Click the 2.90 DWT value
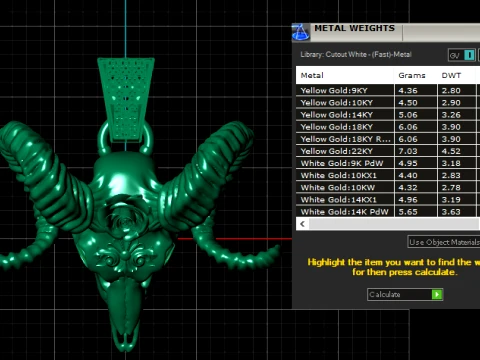Screen dimensions: 480x360 pyautogui.click(x=451, y=103)
